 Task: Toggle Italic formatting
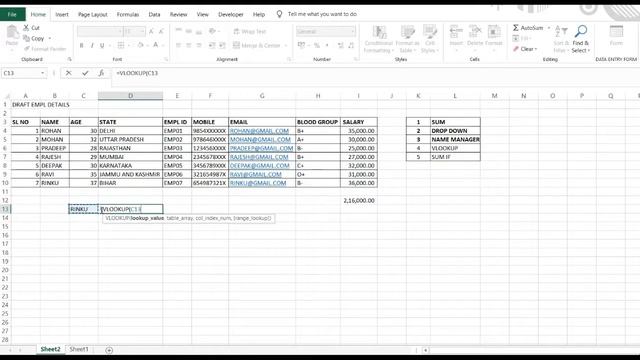92,45
